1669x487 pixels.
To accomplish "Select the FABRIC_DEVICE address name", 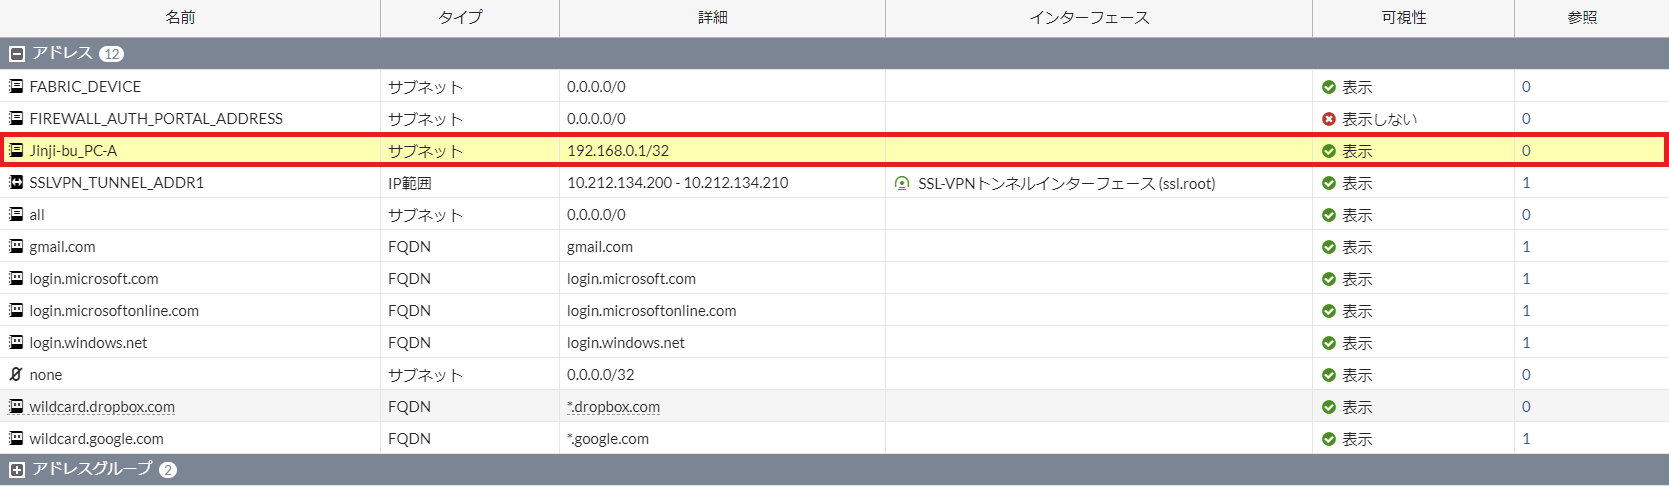I will pos(85,87).
